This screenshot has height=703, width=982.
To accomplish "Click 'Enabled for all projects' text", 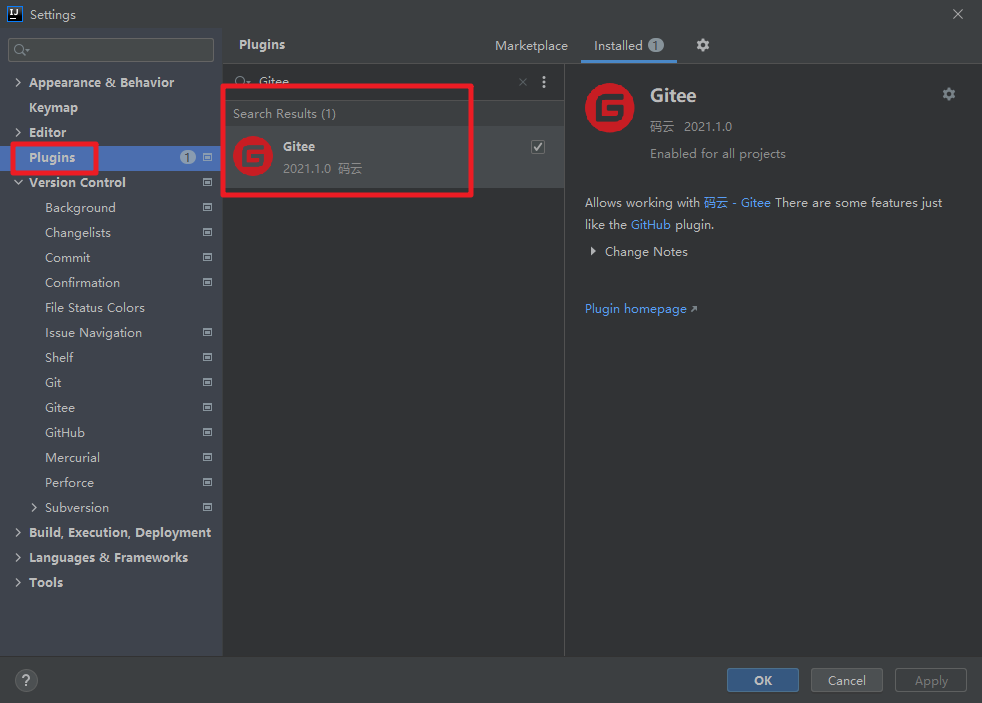I will (718, 154).
